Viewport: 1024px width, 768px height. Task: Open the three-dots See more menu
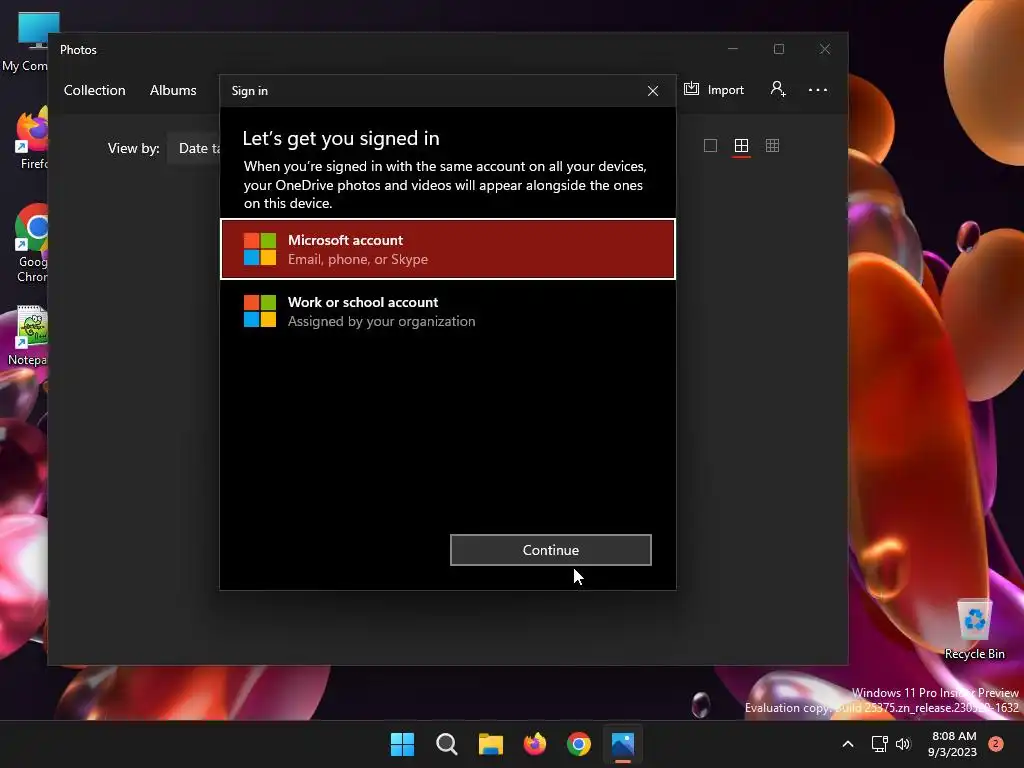click(818, 90)
